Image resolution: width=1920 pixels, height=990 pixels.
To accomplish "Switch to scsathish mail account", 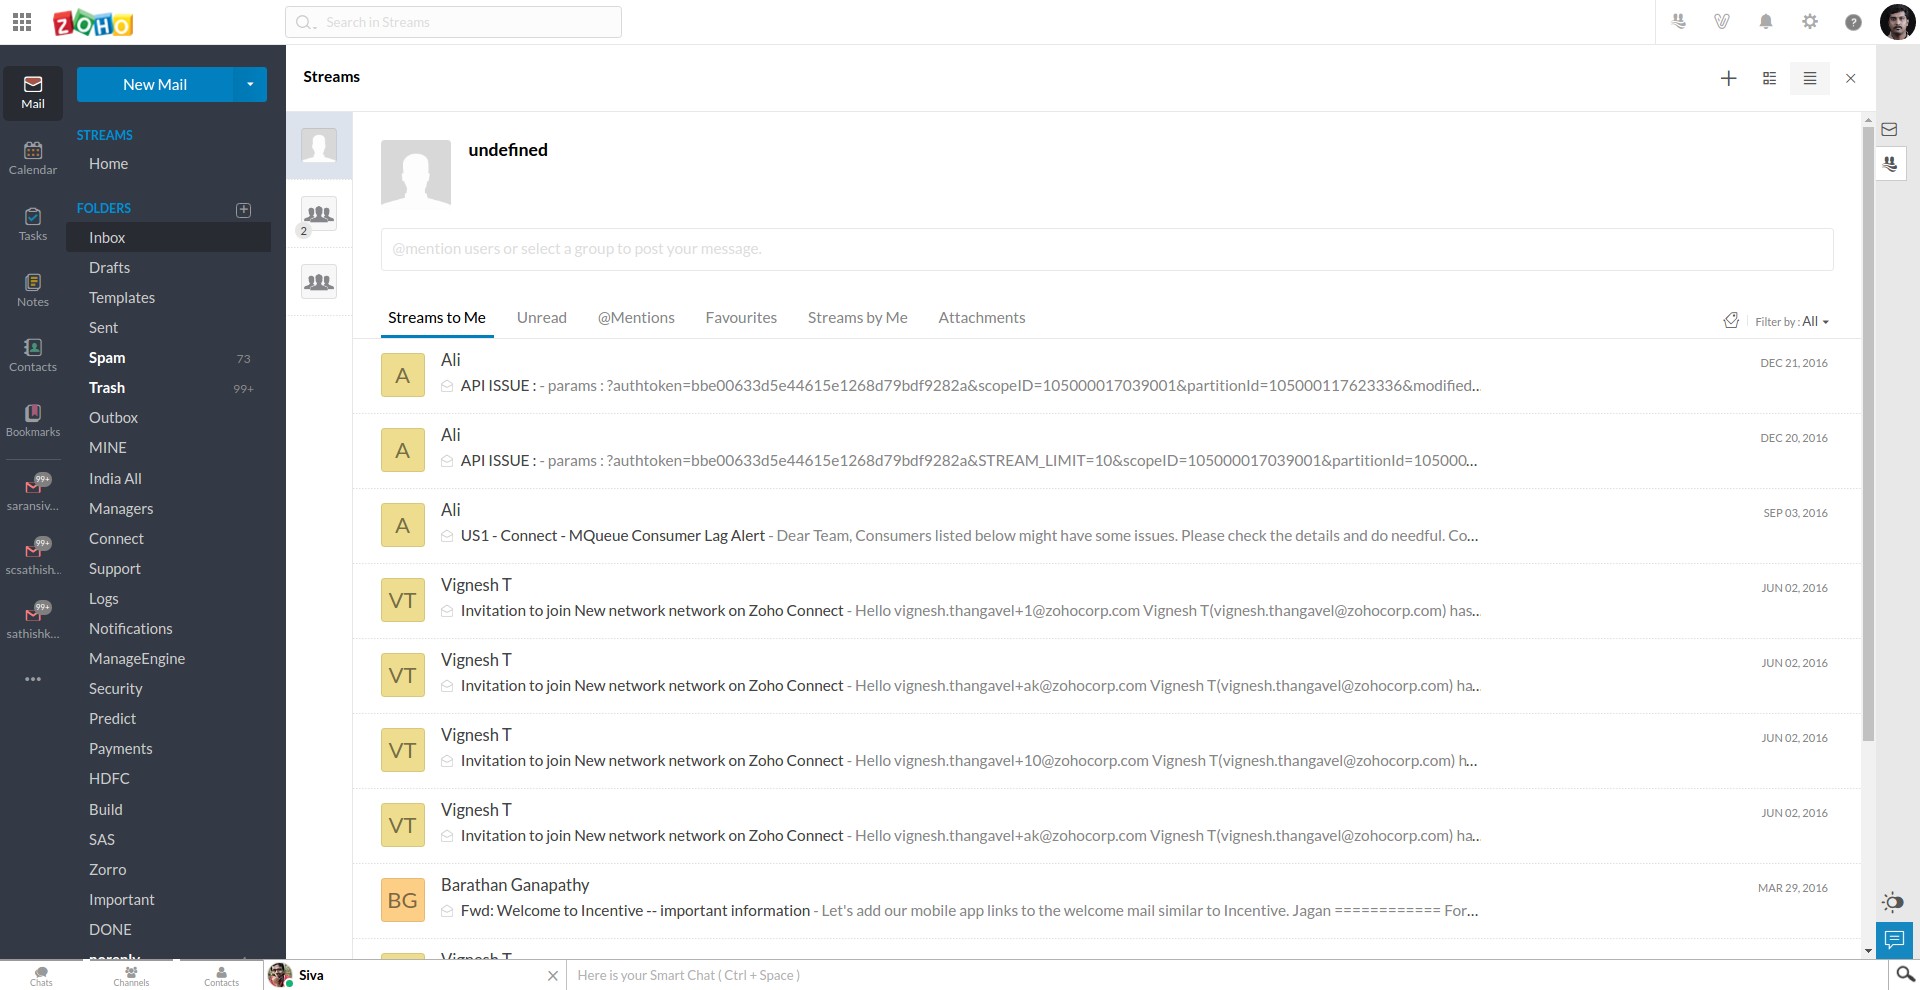I will click(33, 556).
